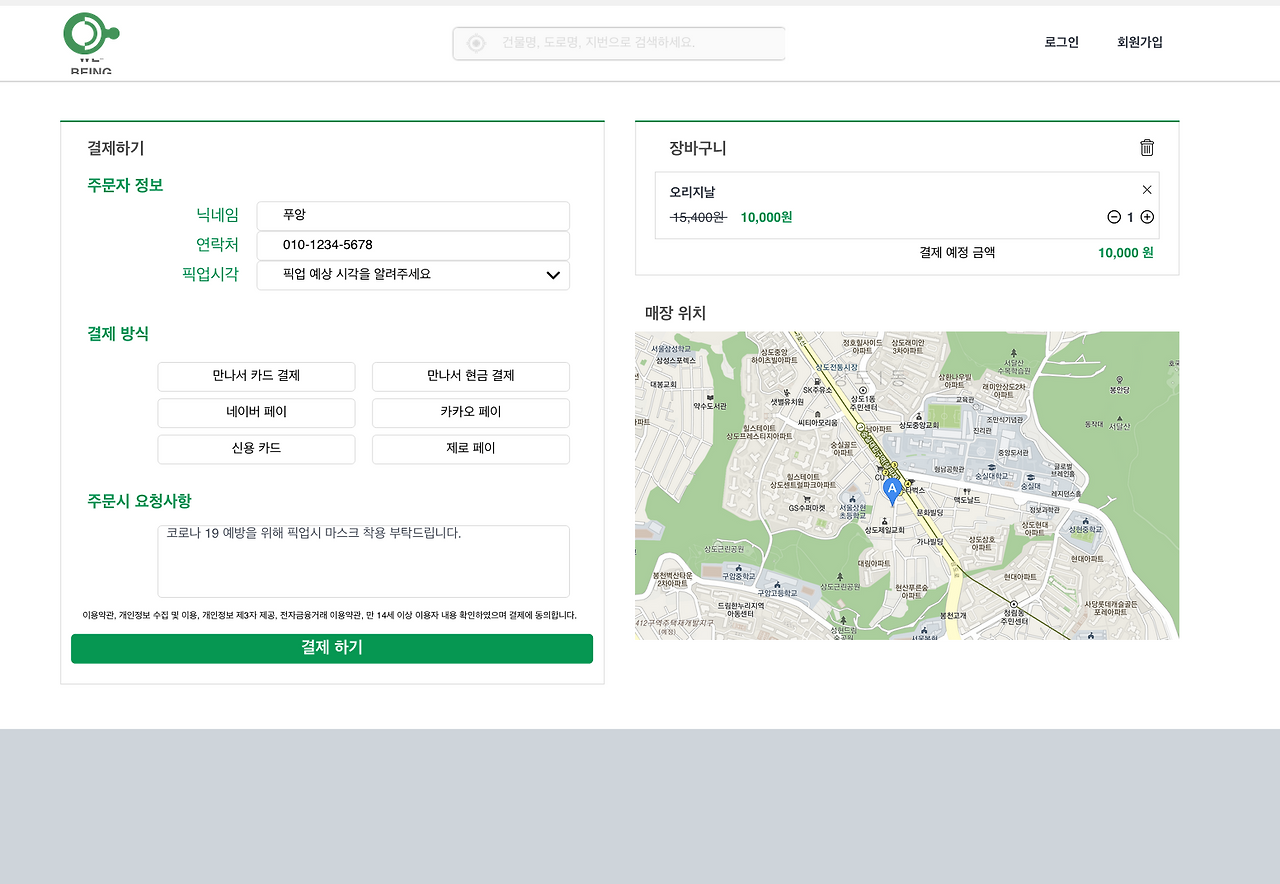Edit the 주문시 요청사항 text area
Viewport: 1280px width, 884px height.
point(364,562)
